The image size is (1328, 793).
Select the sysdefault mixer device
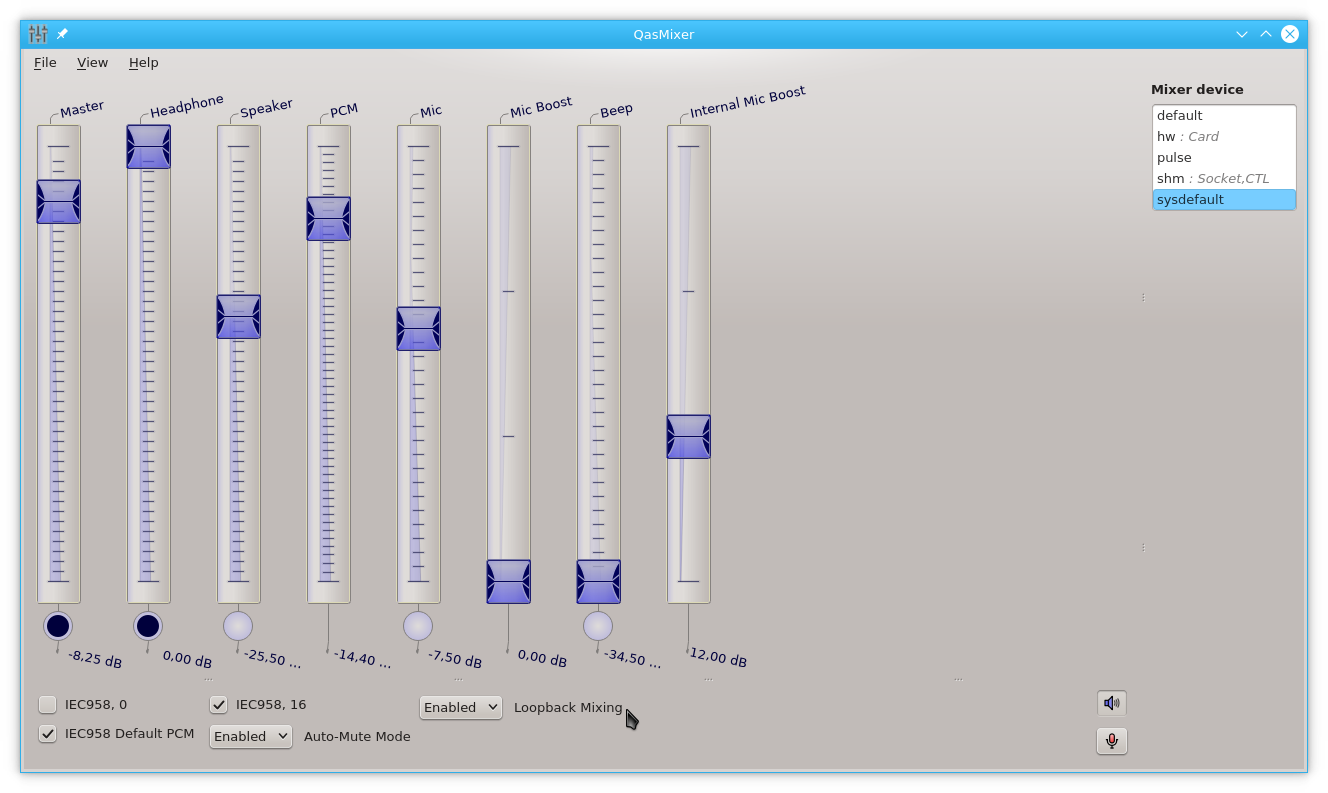[1224, 200]
